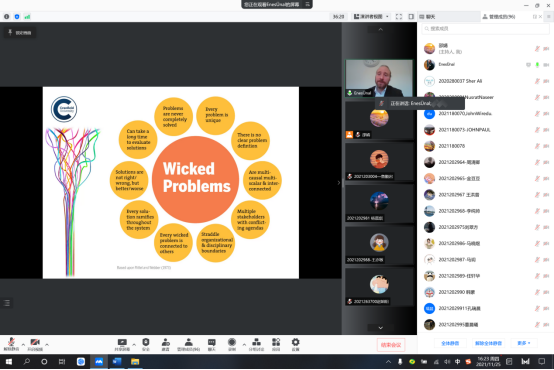Open the settings gear icon
This screenshot has height=370, width=554.
(295, 344)
